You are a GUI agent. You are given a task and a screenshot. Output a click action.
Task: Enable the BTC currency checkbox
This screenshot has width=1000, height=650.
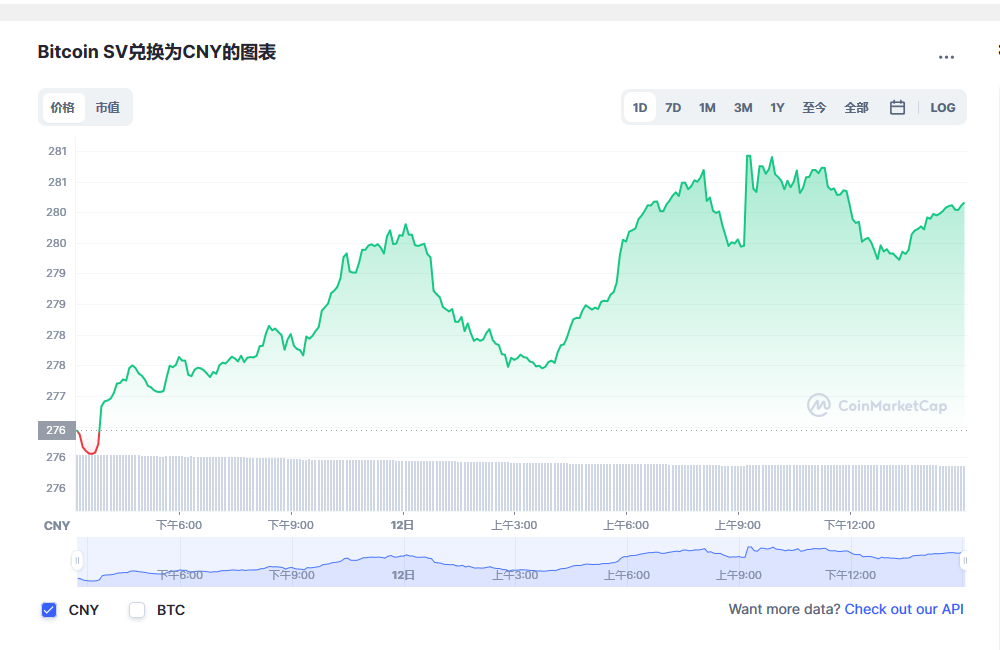click(136, 610)
